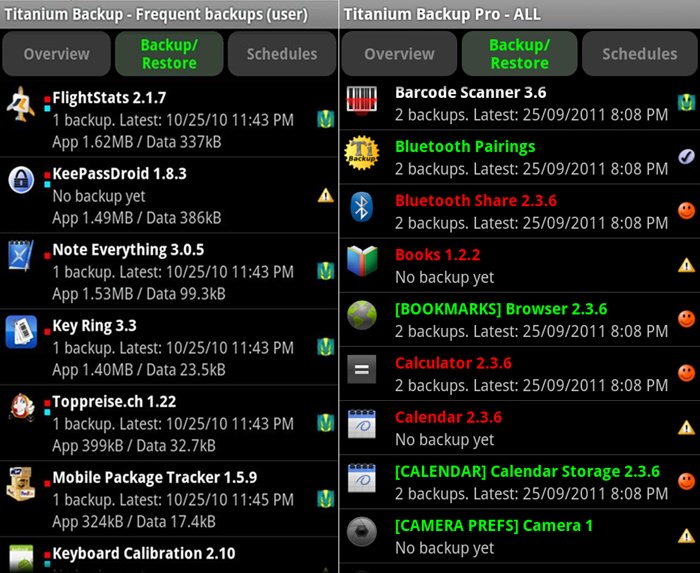Tap the smiley badge for Calculator 2.3.6
Screen dimensions: 700x573
tap(687, 373)
